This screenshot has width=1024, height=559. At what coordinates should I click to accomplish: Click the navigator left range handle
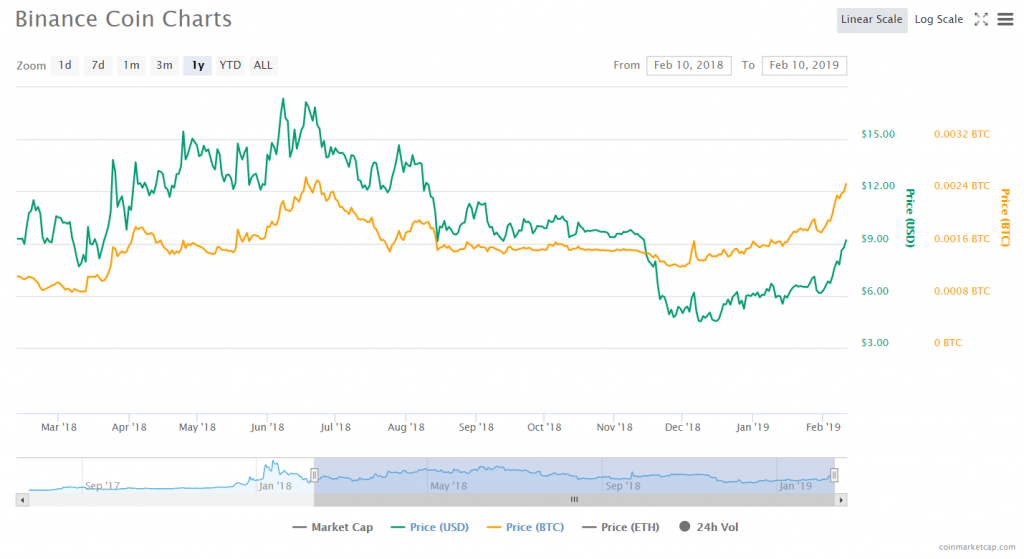[x=314, y=475]
